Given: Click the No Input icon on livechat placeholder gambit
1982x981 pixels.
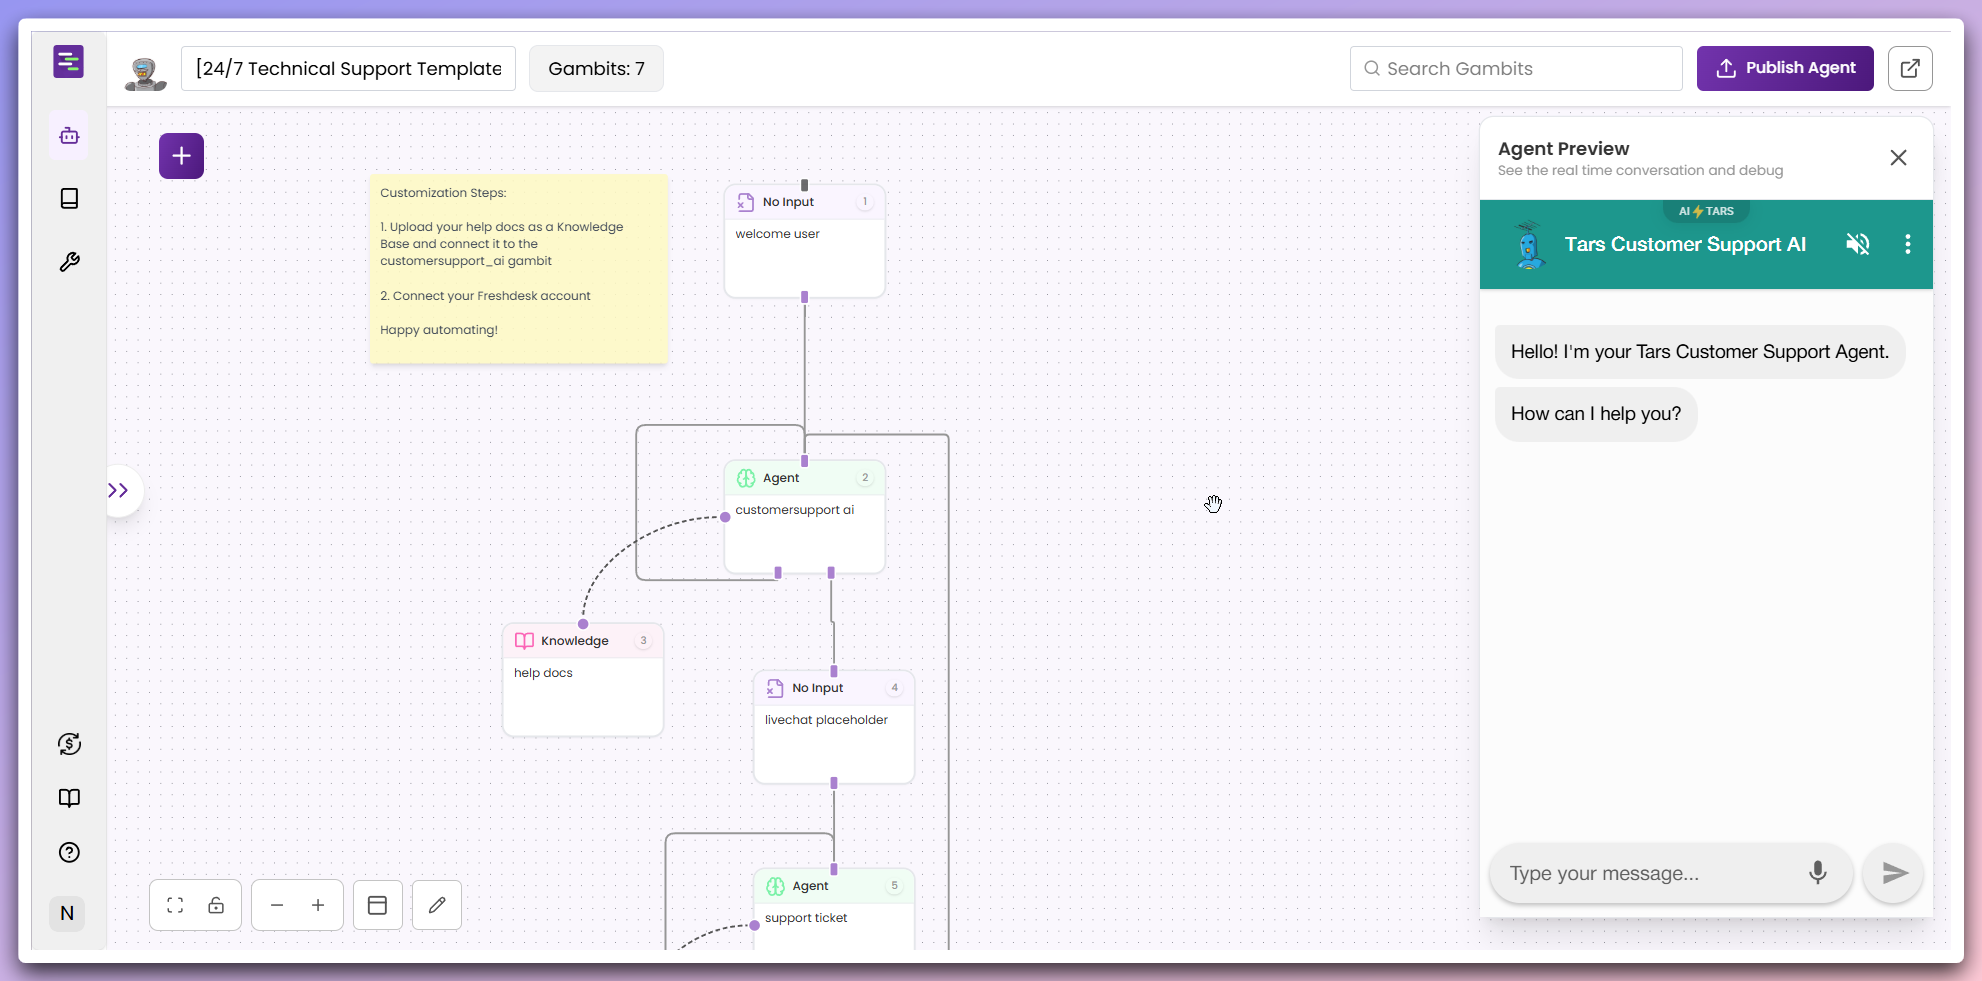Looking at the screenshot, I should 775,688.
